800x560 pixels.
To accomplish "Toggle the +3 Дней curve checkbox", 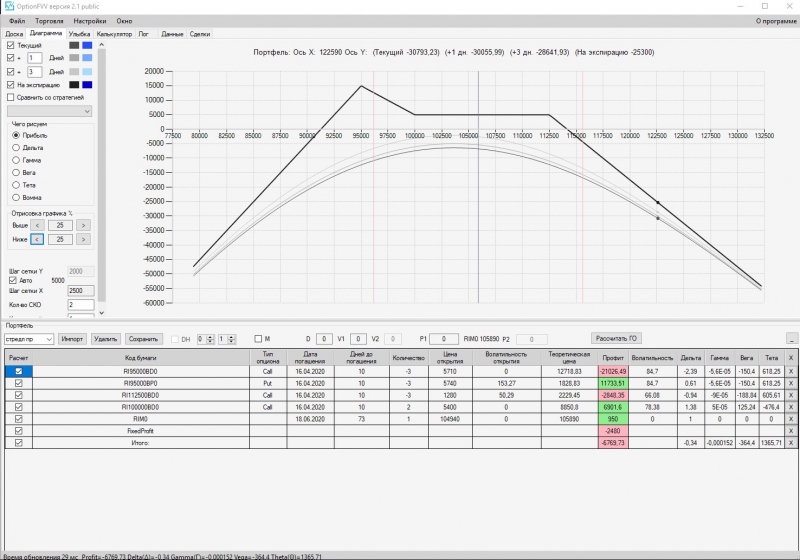I will (x=11, y=72).
